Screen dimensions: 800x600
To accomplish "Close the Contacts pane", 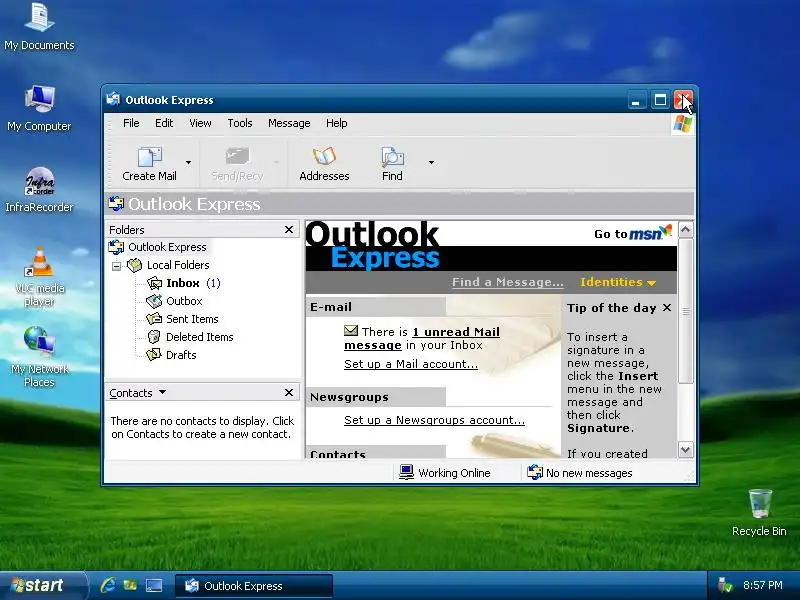I will [x=289, y=392].
